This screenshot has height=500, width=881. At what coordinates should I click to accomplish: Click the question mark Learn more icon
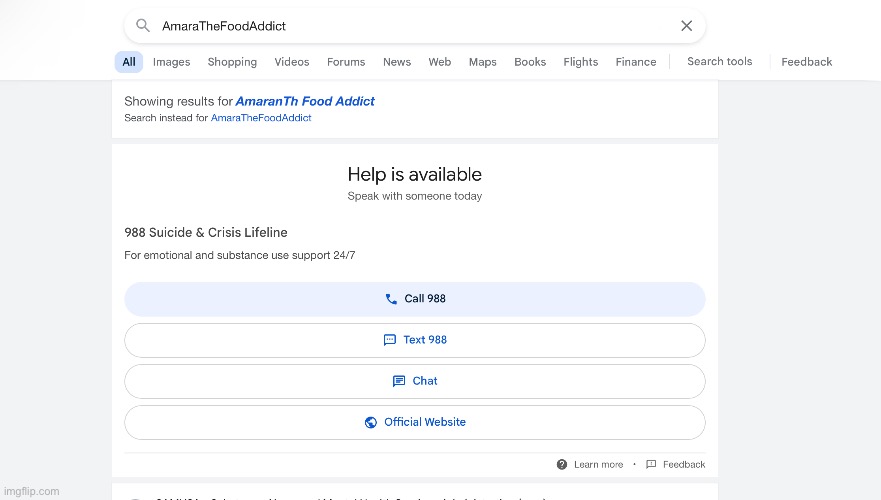[x=562, y=464]
